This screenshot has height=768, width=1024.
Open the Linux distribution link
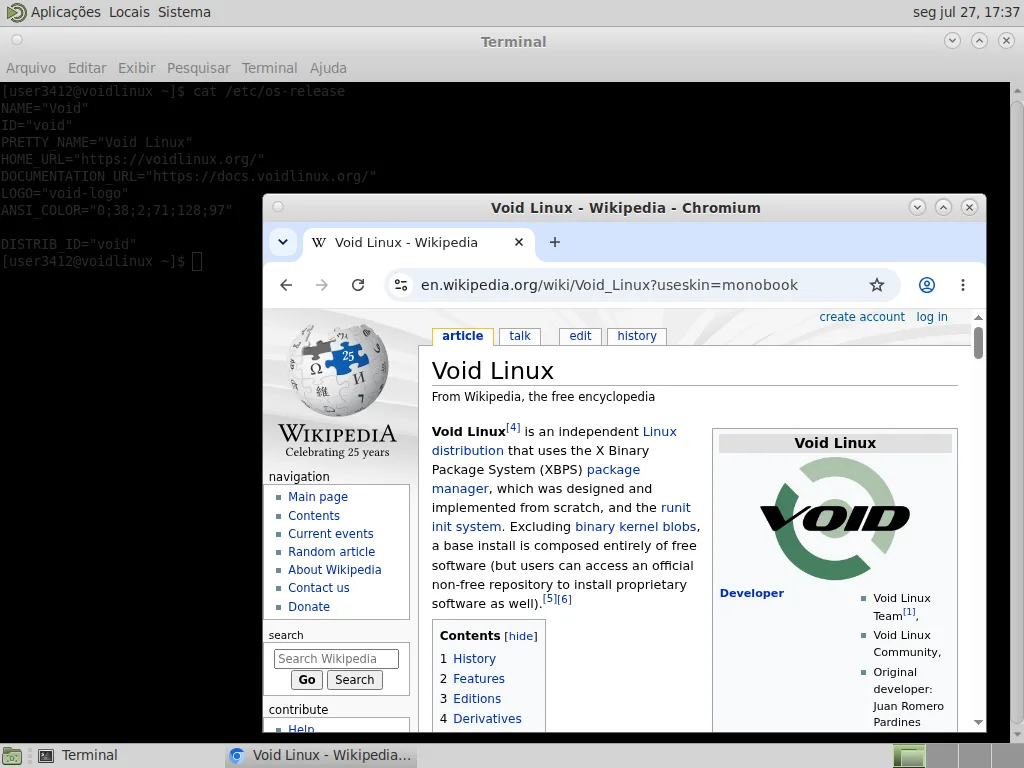(468, 451)
